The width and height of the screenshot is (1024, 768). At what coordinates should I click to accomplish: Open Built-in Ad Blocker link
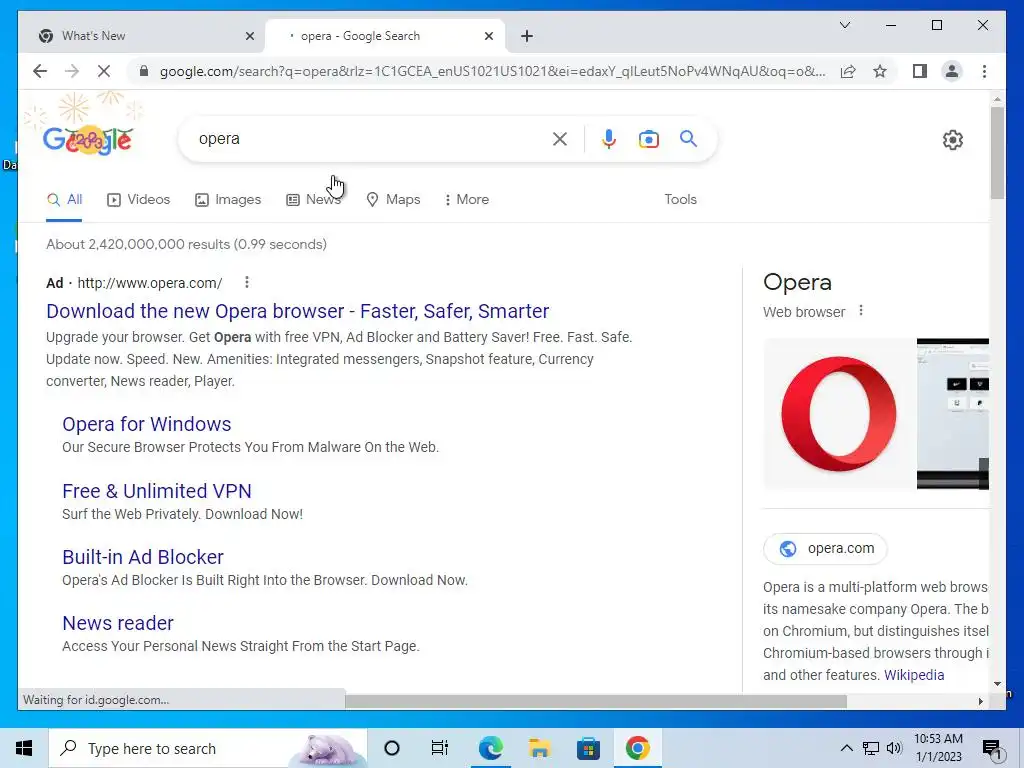click(142, 557)
